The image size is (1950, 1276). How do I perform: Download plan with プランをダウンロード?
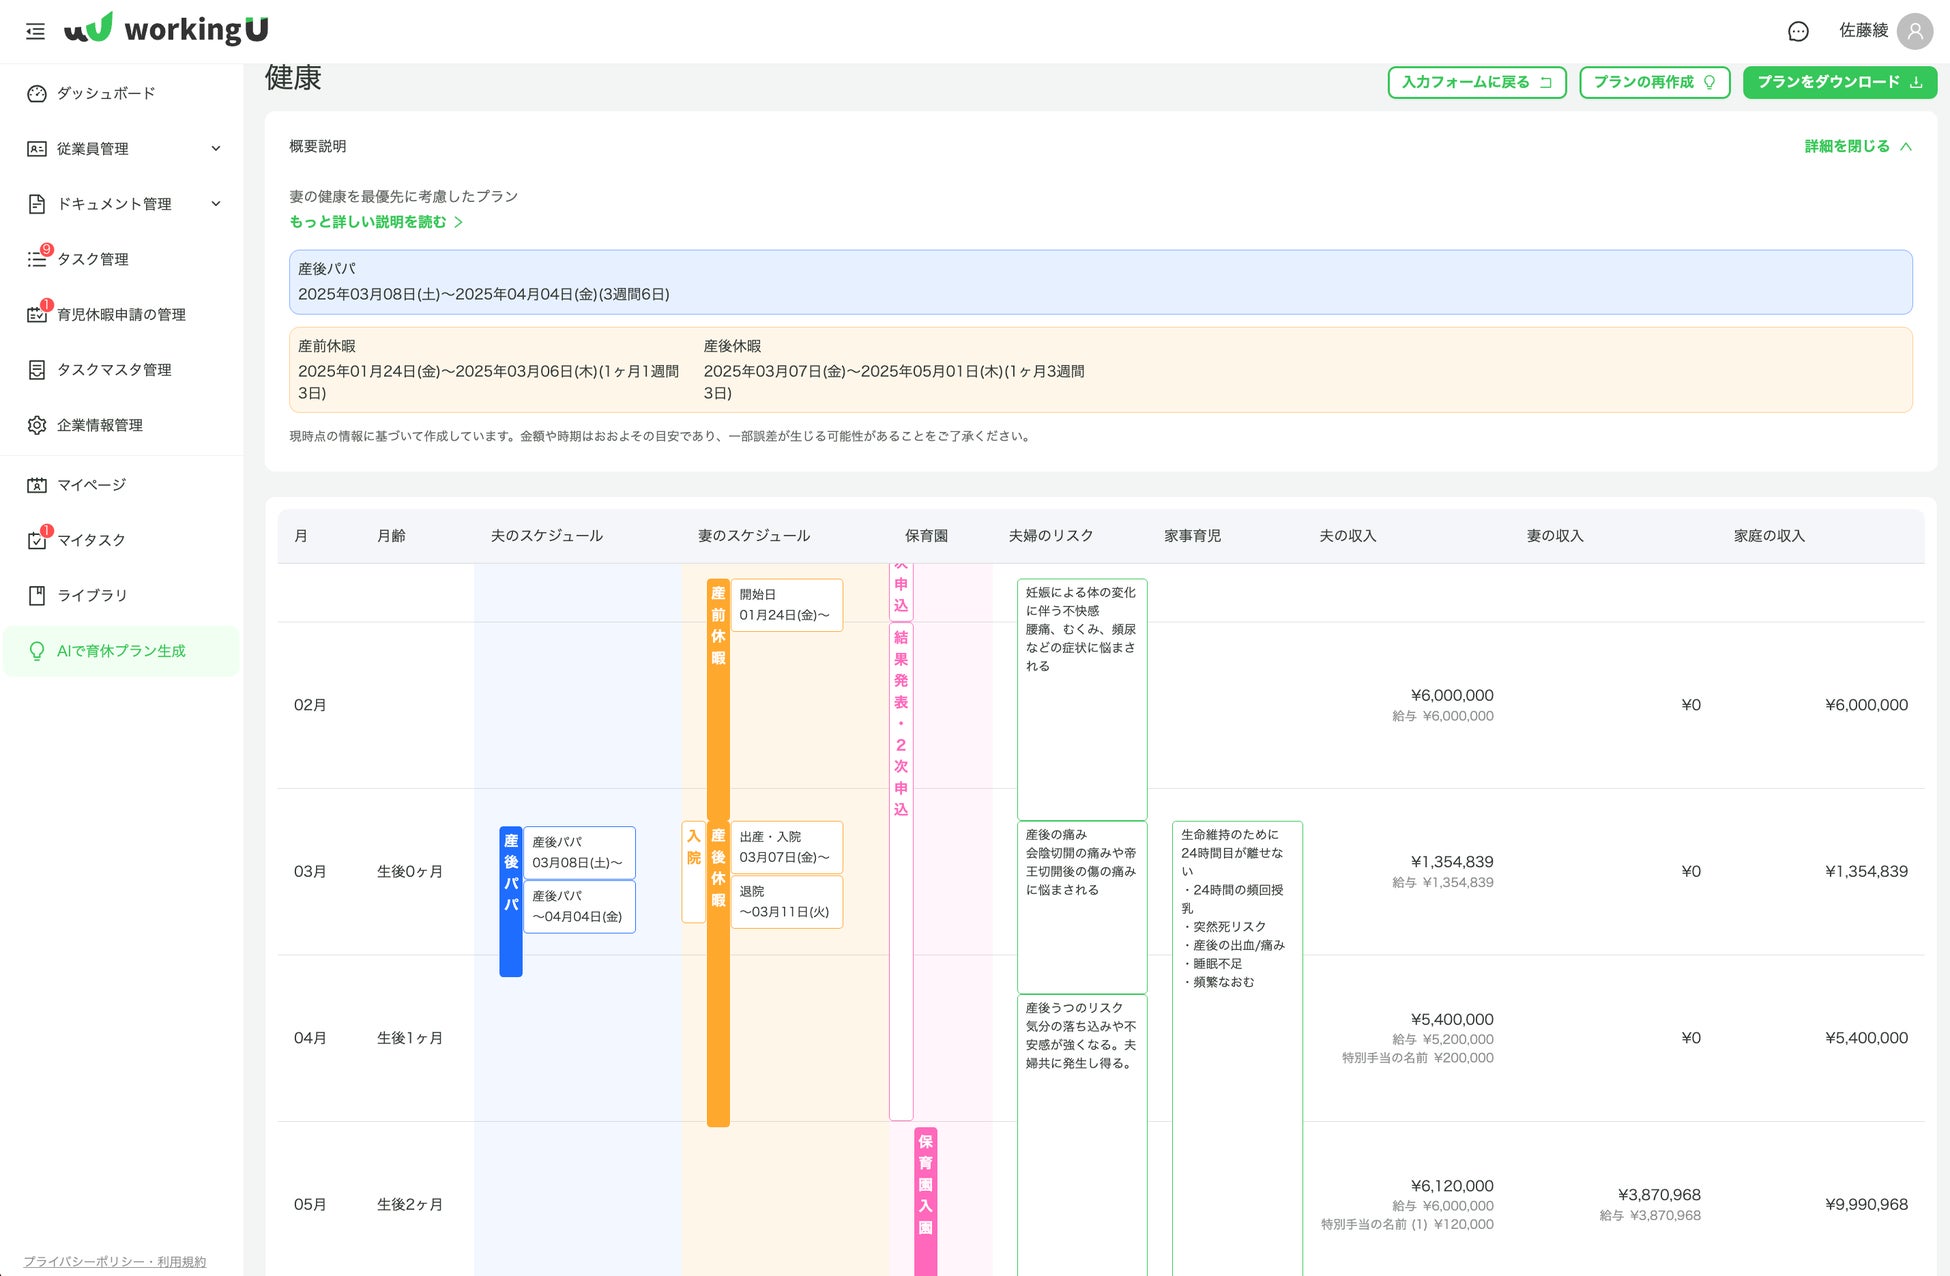(x=1838, y=82)
